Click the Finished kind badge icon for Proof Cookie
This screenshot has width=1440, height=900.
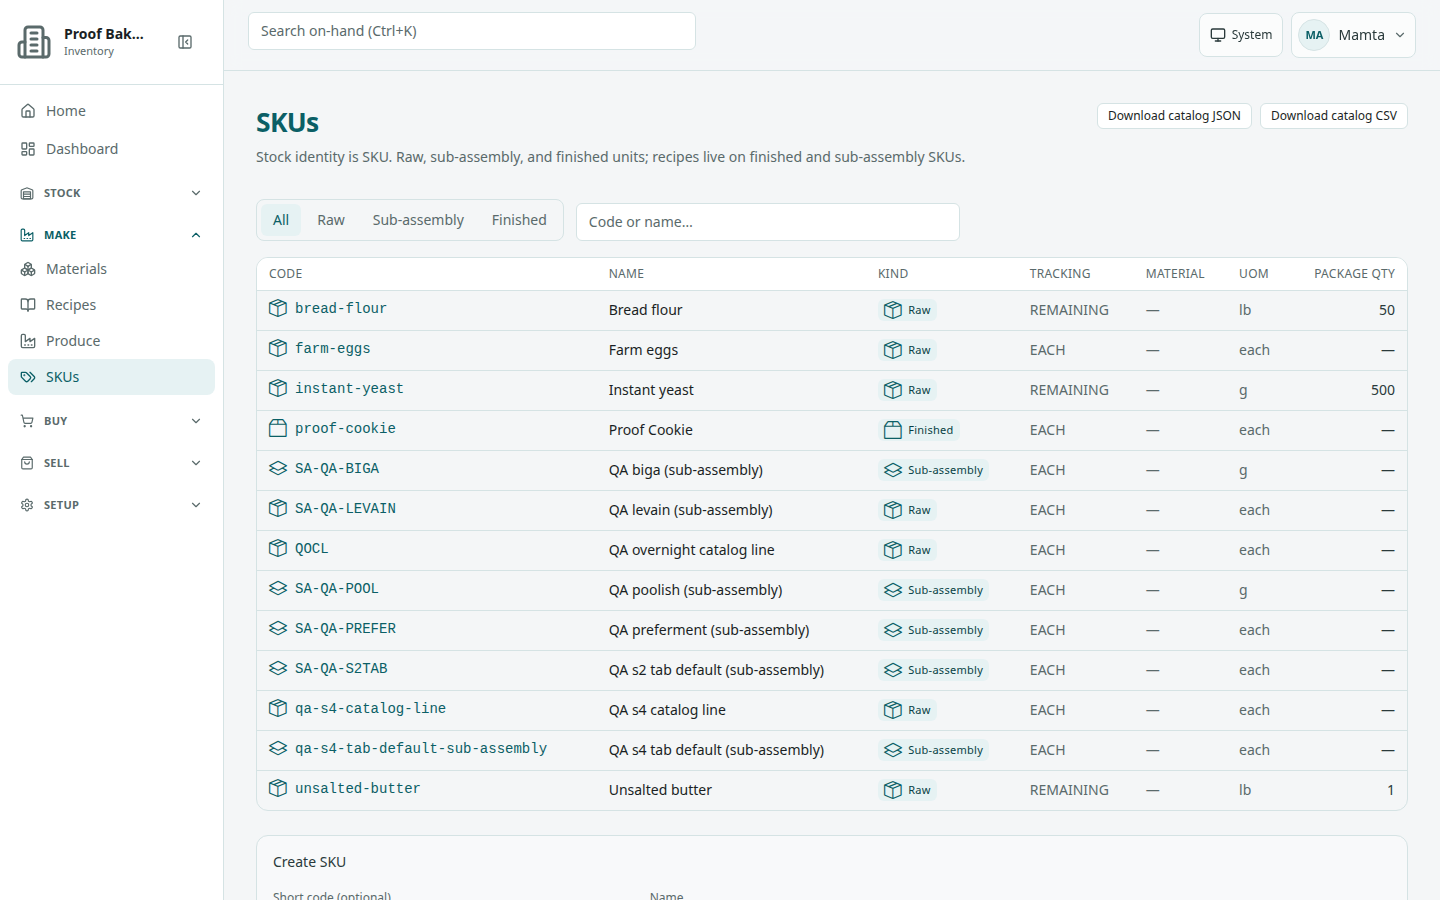893,430
